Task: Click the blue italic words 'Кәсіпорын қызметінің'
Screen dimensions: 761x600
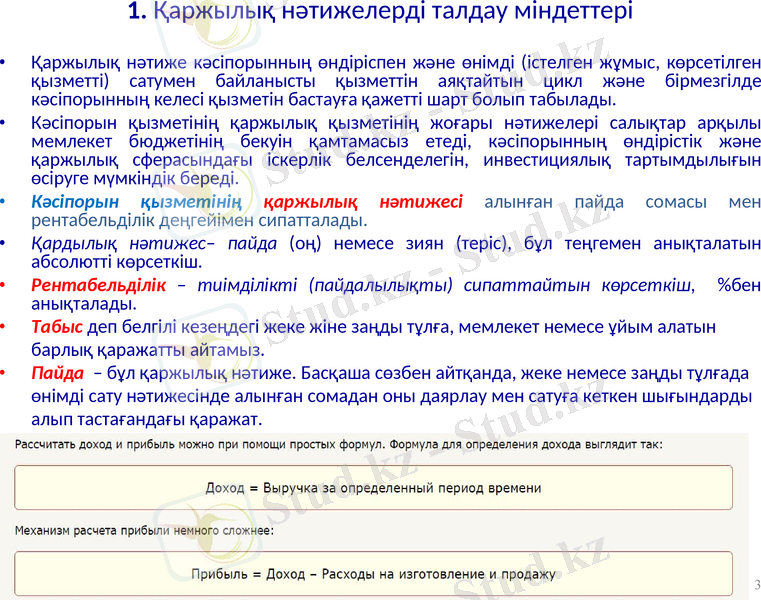Action: (136, 201)
